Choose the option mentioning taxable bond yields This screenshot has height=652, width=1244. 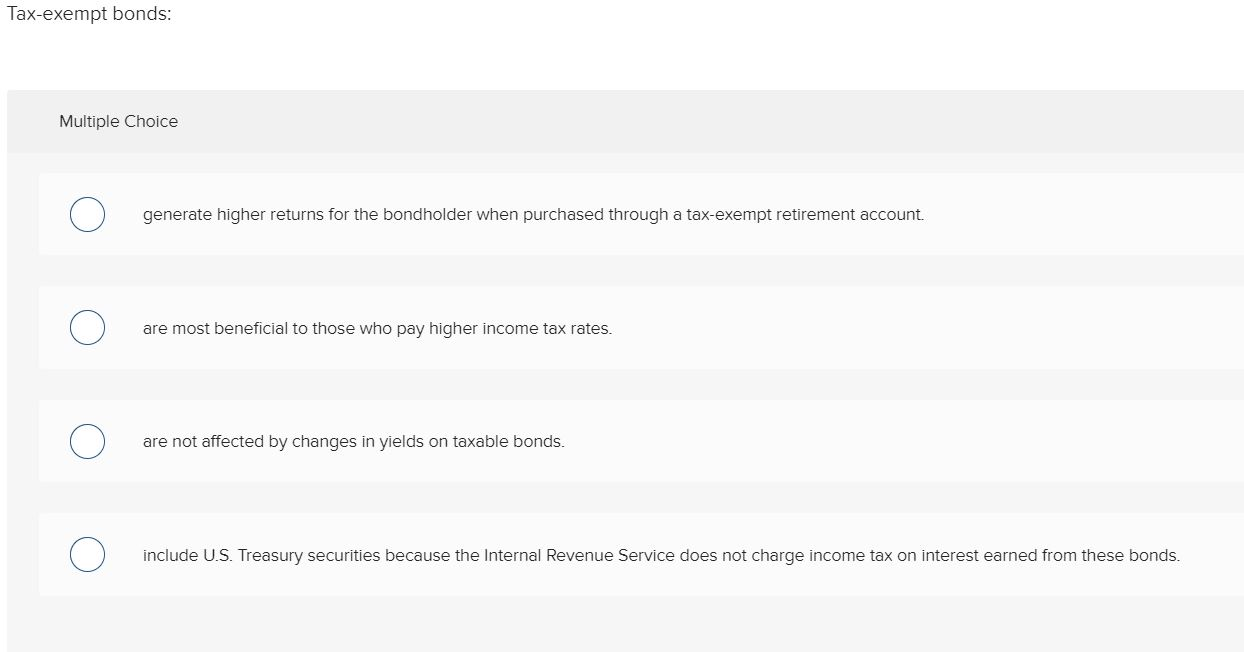(x=353, y=441)
